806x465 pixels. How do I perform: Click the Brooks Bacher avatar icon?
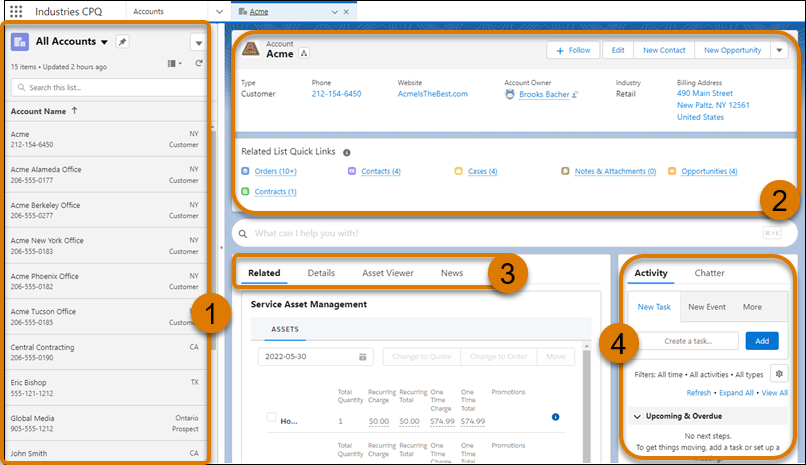(509, 95)
